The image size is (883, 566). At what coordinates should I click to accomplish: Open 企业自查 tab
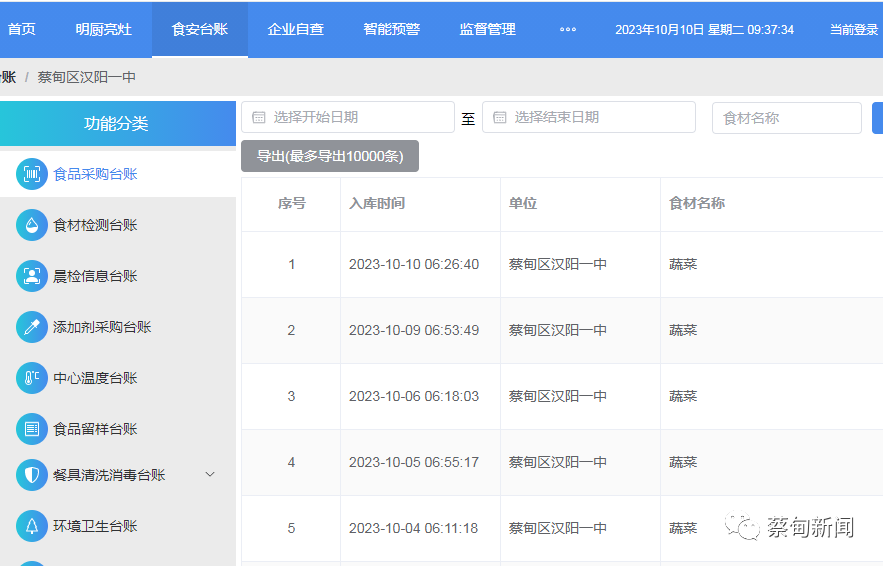tap(296, 29)
